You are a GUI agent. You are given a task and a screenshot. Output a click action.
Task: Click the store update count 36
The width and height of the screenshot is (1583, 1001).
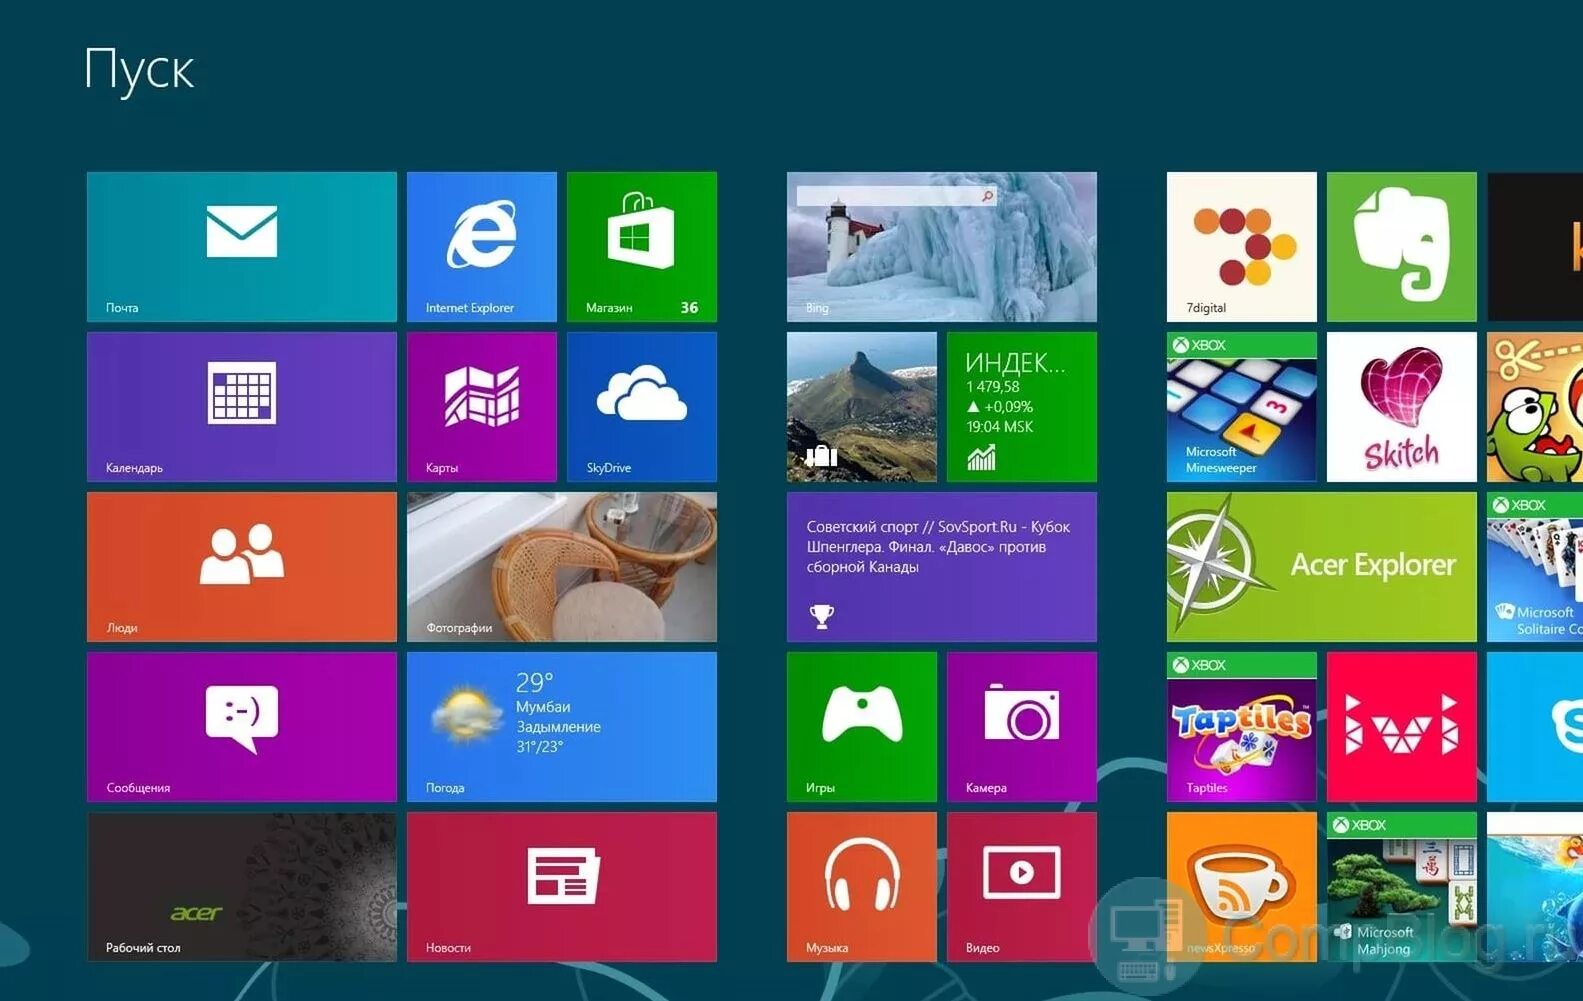pos(689,308)
